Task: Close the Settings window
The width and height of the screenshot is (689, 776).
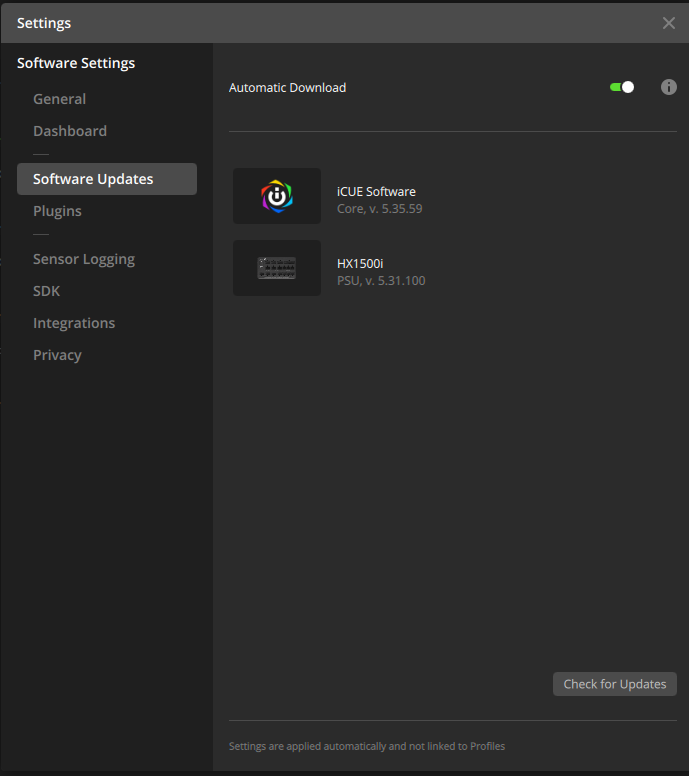Action: 669,23
